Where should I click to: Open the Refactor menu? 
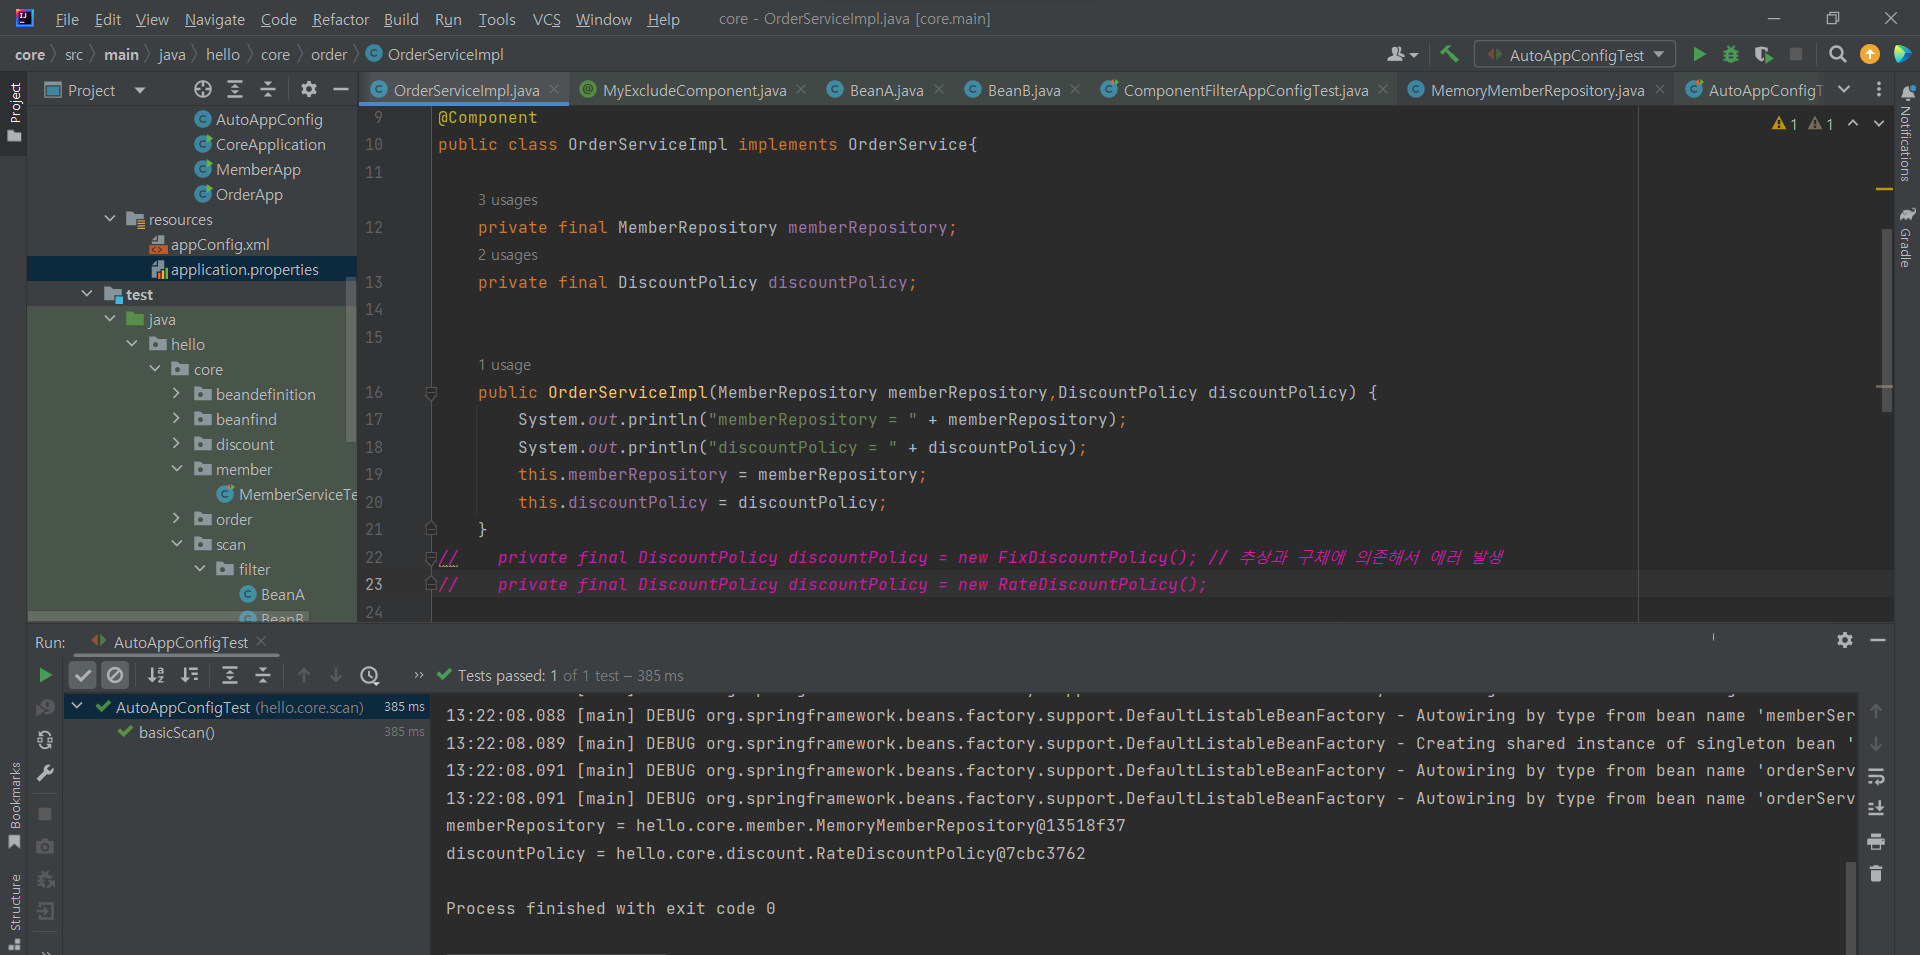340,19
